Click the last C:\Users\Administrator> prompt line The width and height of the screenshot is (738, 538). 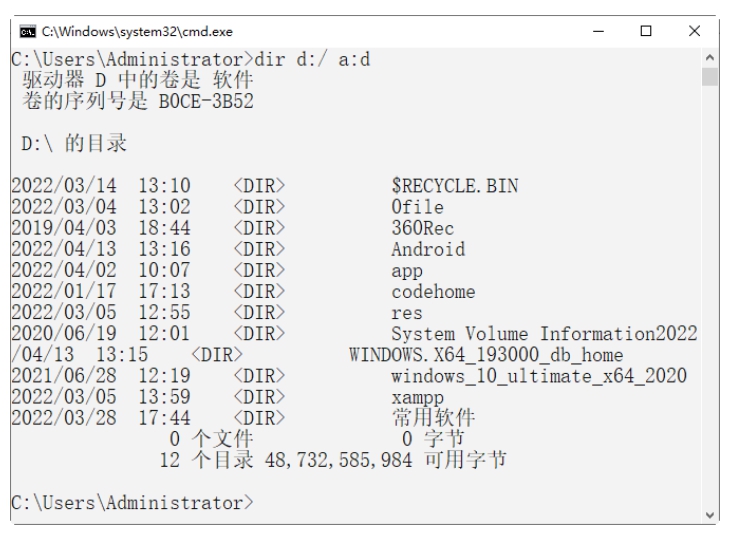point(131,501)
